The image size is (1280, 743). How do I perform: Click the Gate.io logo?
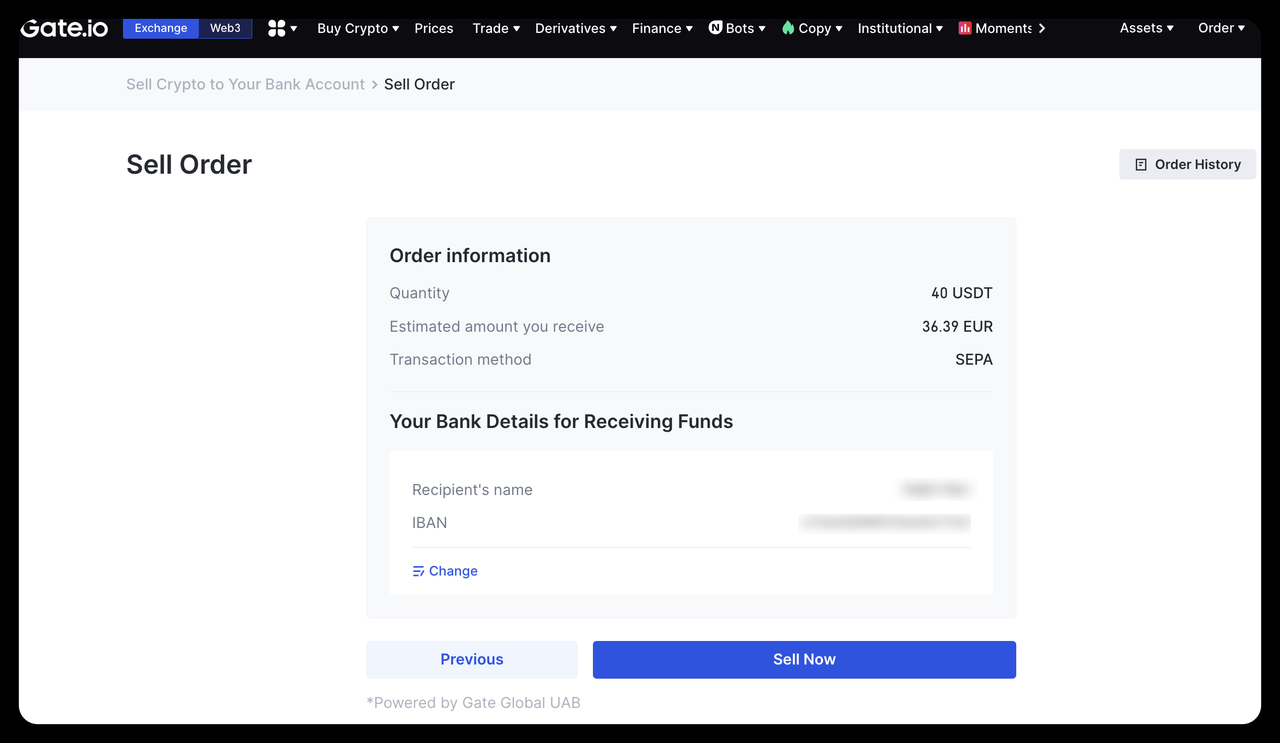[x=64, y=28]
